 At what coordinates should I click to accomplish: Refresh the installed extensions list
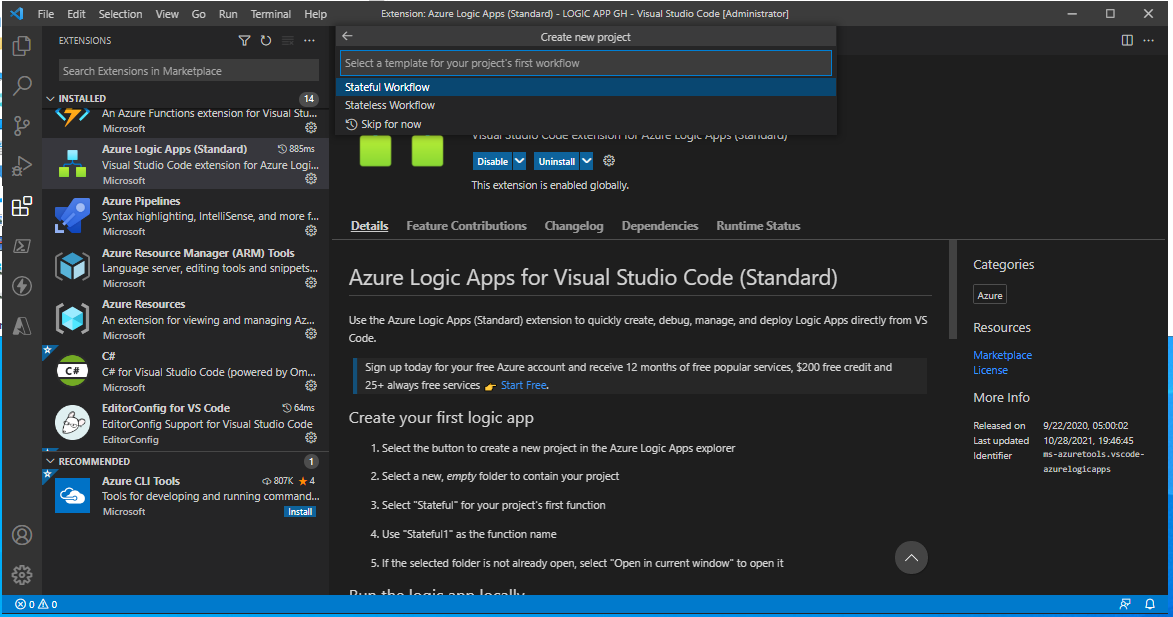pyautogui.click(x=265, y=40)
